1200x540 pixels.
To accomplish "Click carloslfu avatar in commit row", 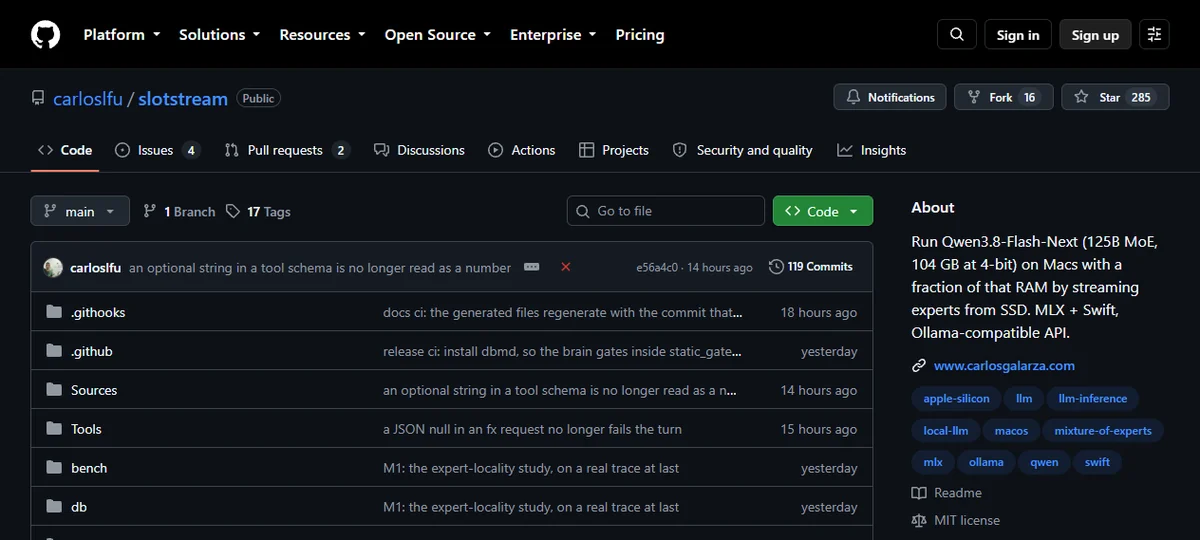I will pos(53,267).
